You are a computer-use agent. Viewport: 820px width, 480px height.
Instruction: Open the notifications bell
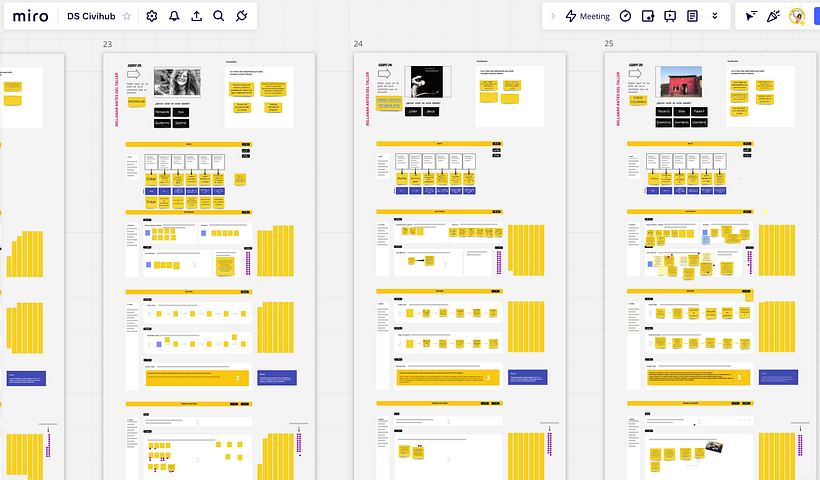point(174,16)
